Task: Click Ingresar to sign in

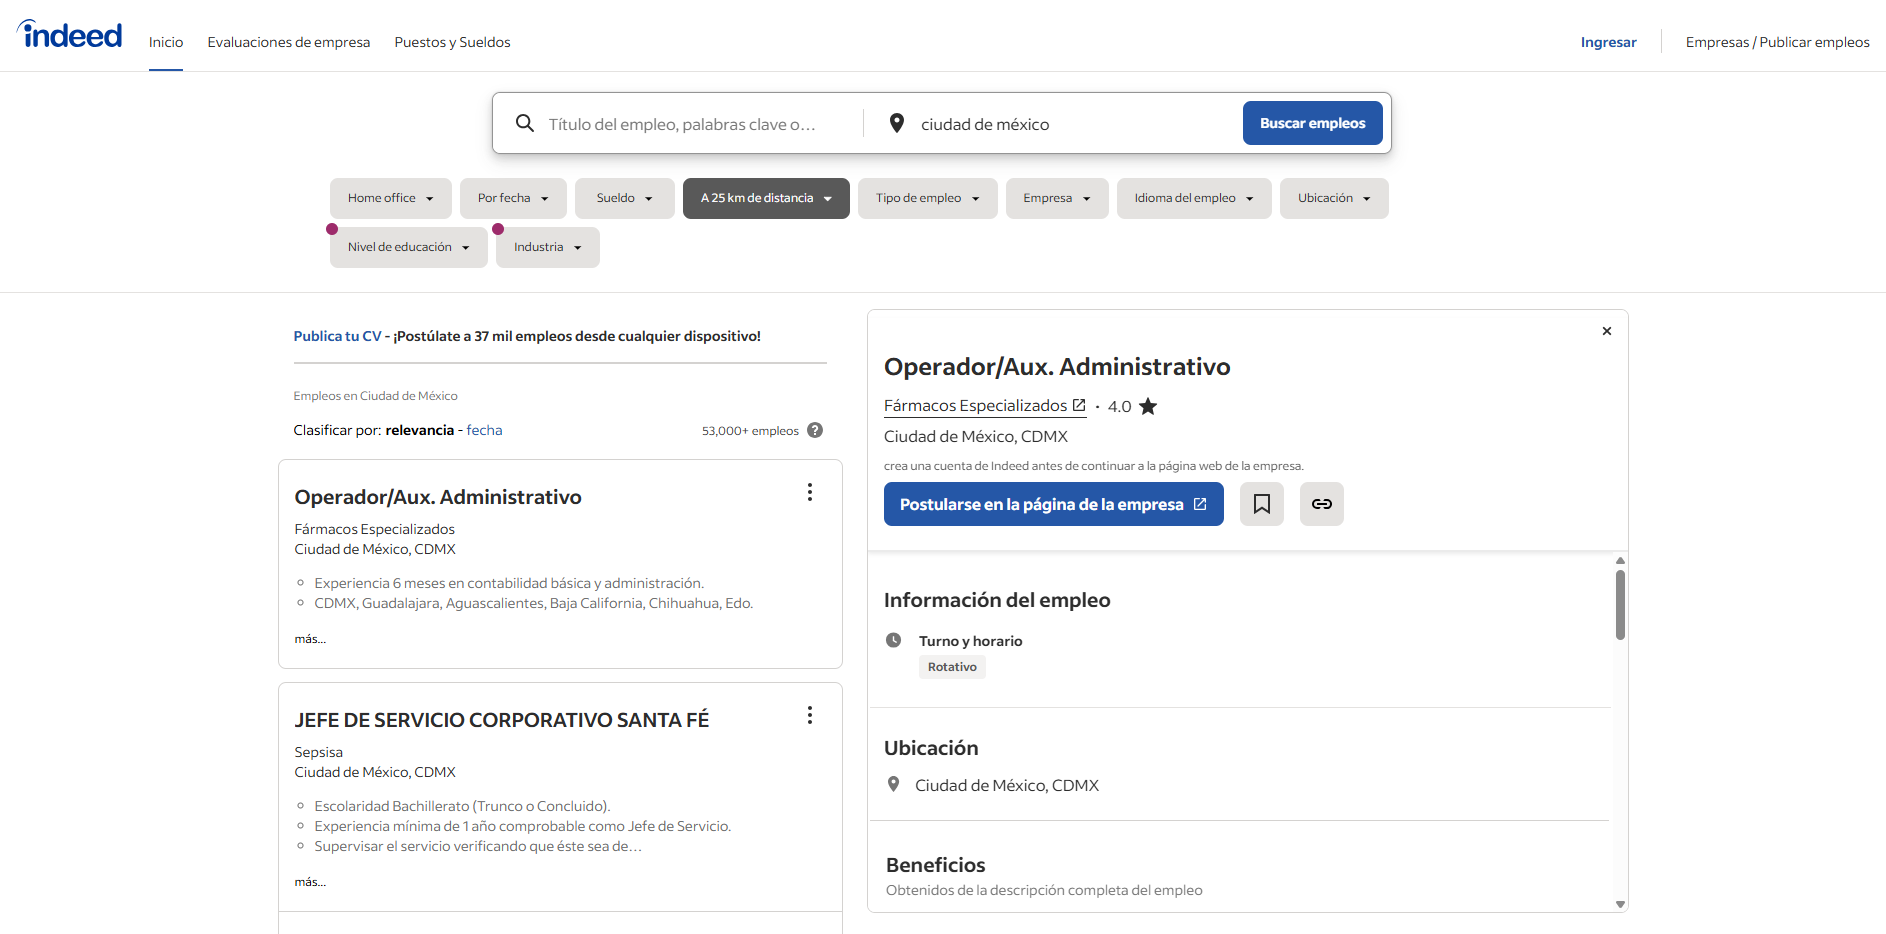Action: tap(1608, 42)
